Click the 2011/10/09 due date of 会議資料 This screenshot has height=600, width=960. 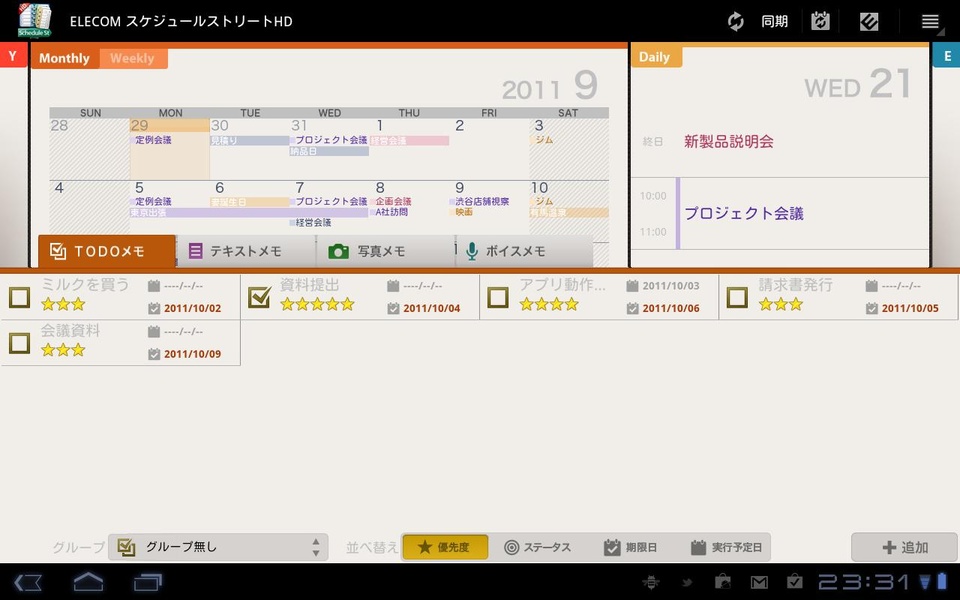click(x=192, y=354)
